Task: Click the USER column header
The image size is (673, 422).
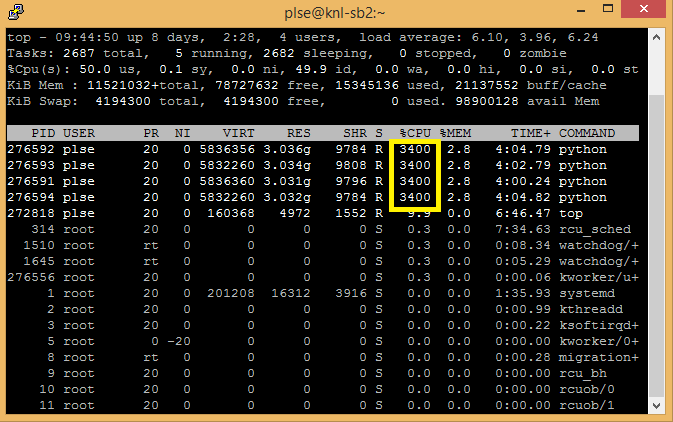Action: tap(79, 134)
